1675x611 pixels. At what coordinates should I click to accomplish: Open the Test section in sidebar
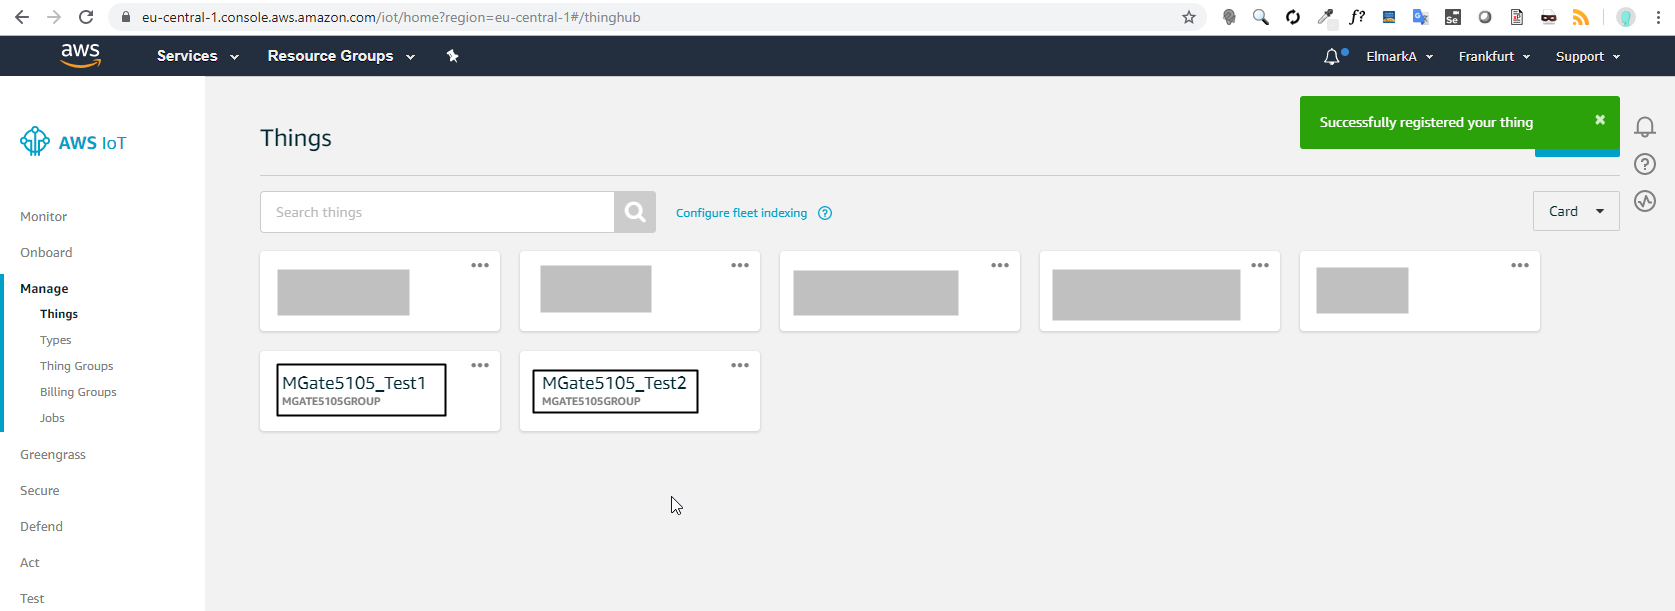(x=32, y=598)
